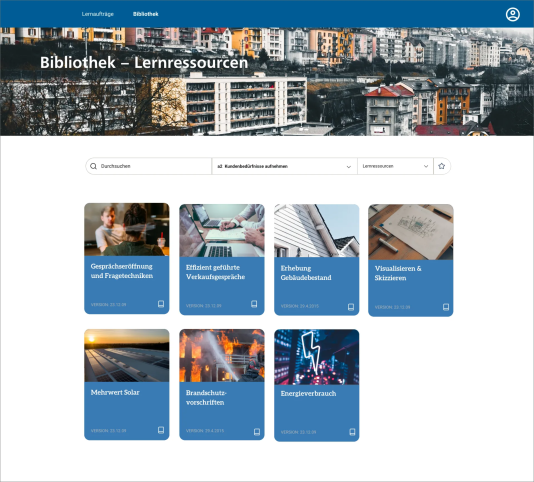
Task: Click version text on Visualisieren & Skizzieren card
Action: tap(392, 307)
